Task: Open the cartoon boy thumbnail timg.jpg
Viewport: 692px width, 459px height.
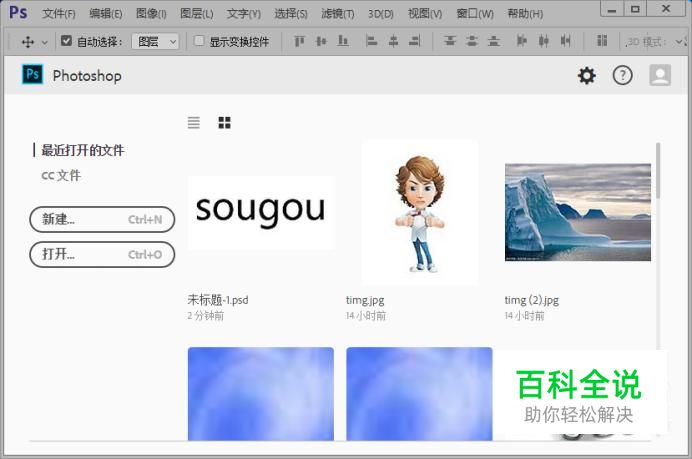Action: 420,213
